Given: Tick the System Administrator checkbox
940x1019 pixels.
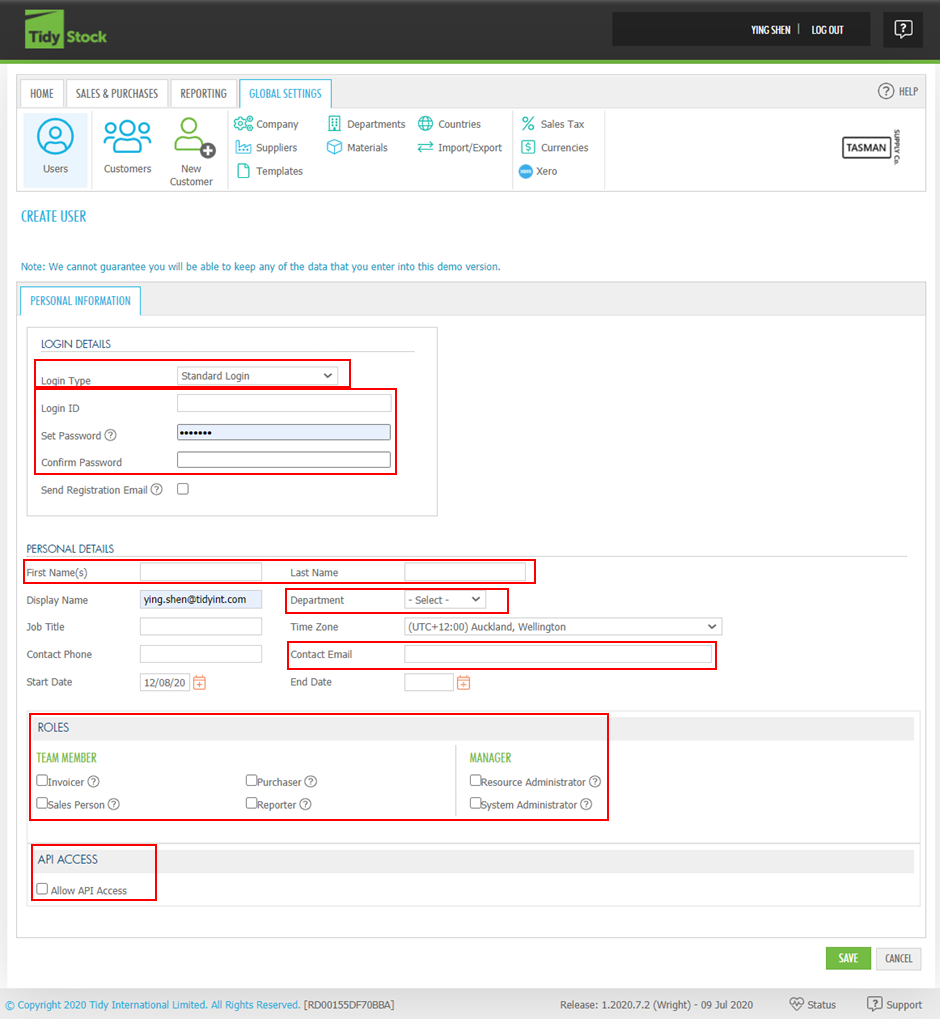Looking at the screenshot, I should [x=476, y=804].
